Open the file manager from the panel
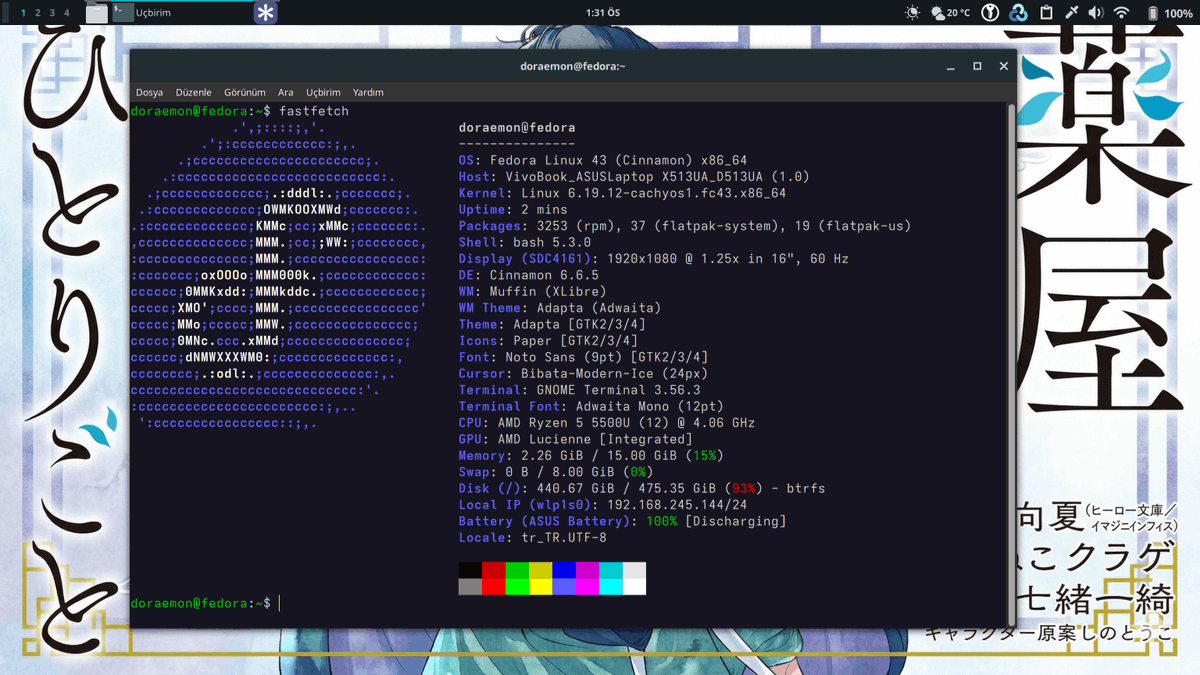1200x675 pixels. [96, 13]
